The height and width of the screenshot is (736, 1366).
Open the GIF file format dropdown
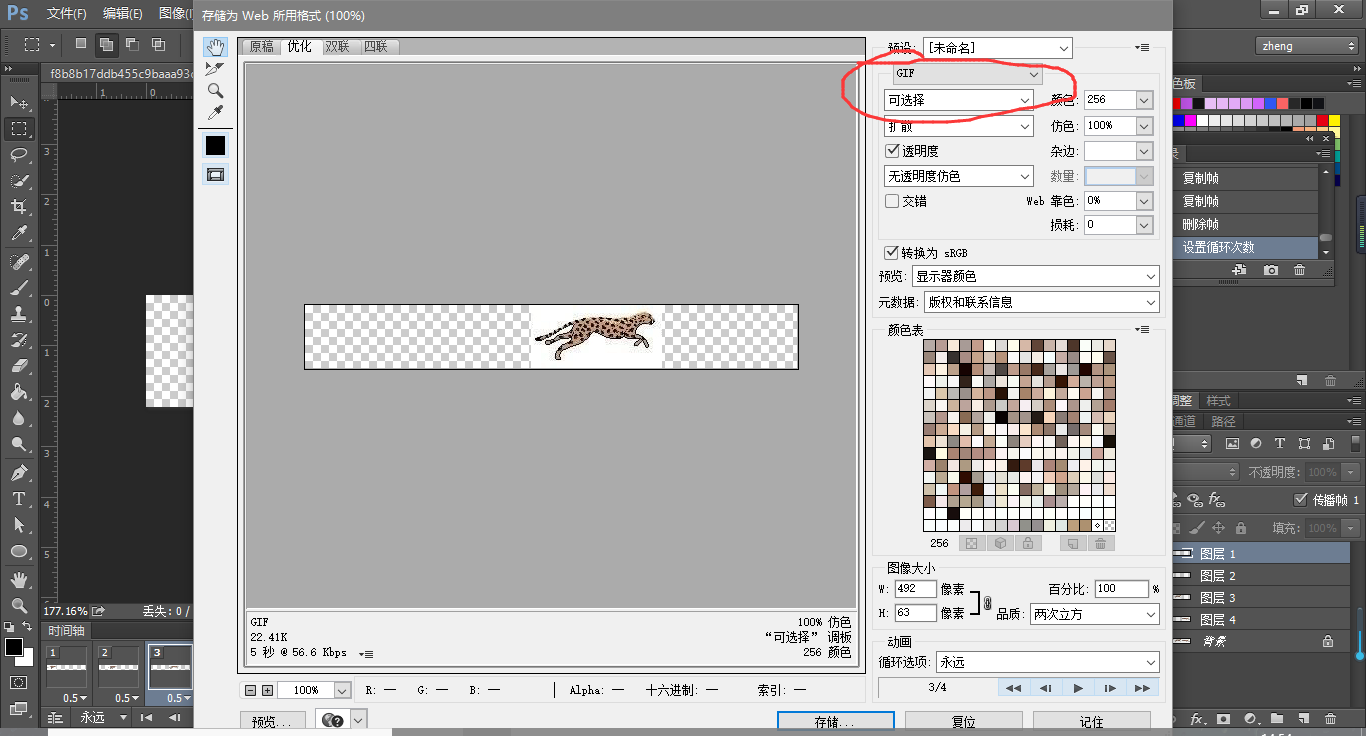(x=968, y=74)
